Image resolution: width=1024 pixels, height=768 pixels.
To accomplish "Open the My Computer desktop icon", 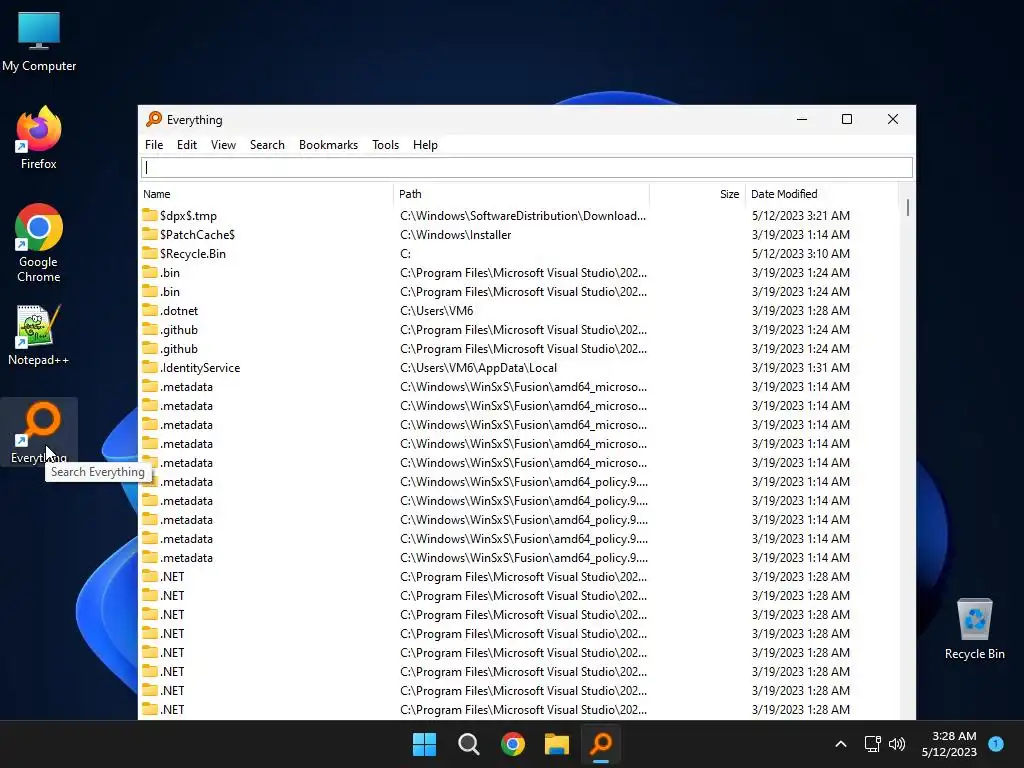I will click(39, 42).
